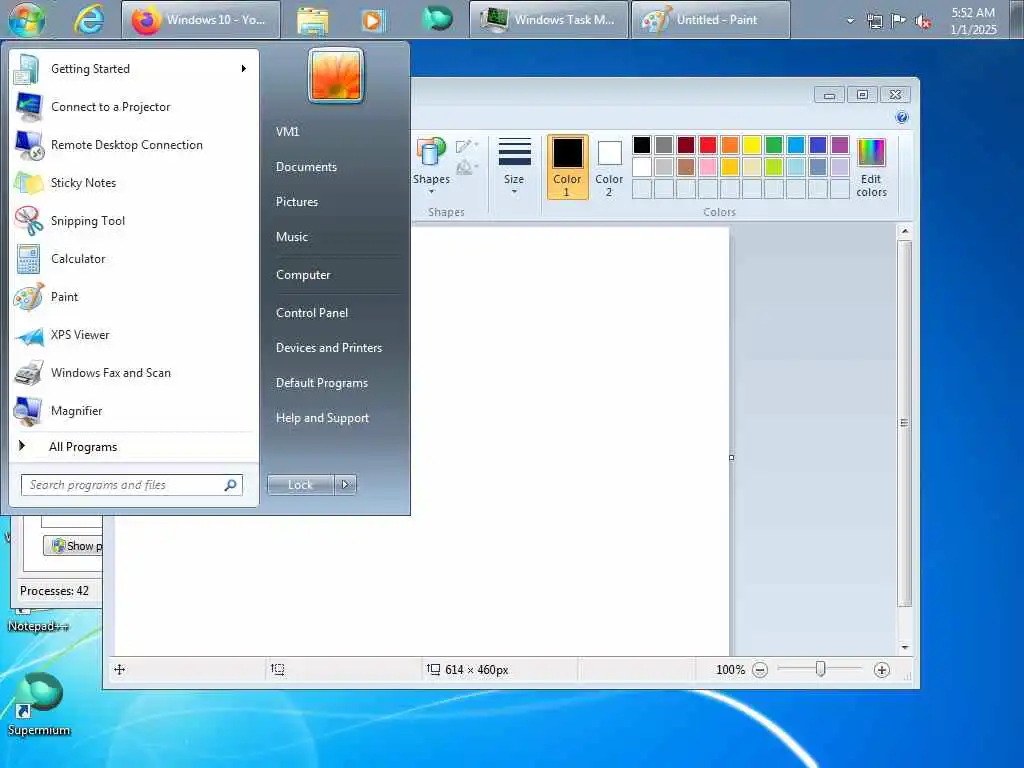Viewport: 1024px width, 768px height.
Task: Switch to Untitled - Paint taskbar button
Action: point(711,20)
